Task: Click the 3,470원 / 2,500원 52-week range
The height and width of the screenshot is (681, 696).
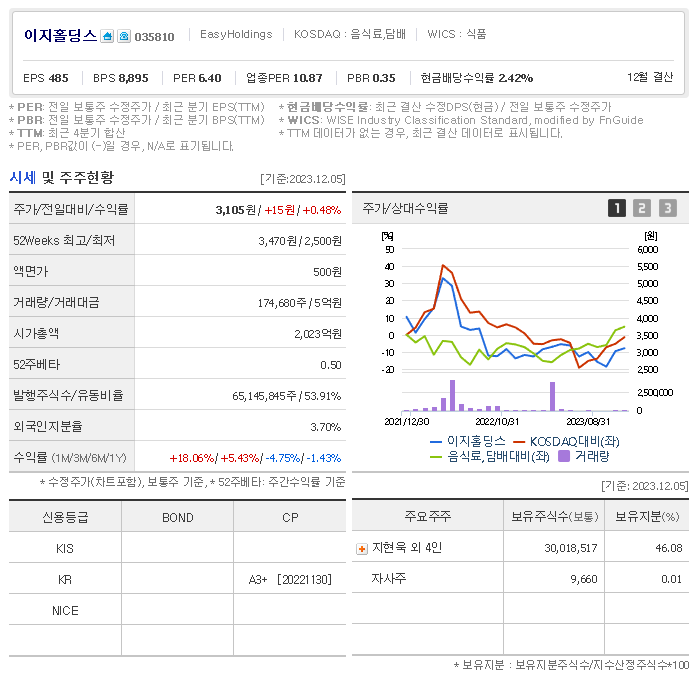Action: (x=300, y=241)
